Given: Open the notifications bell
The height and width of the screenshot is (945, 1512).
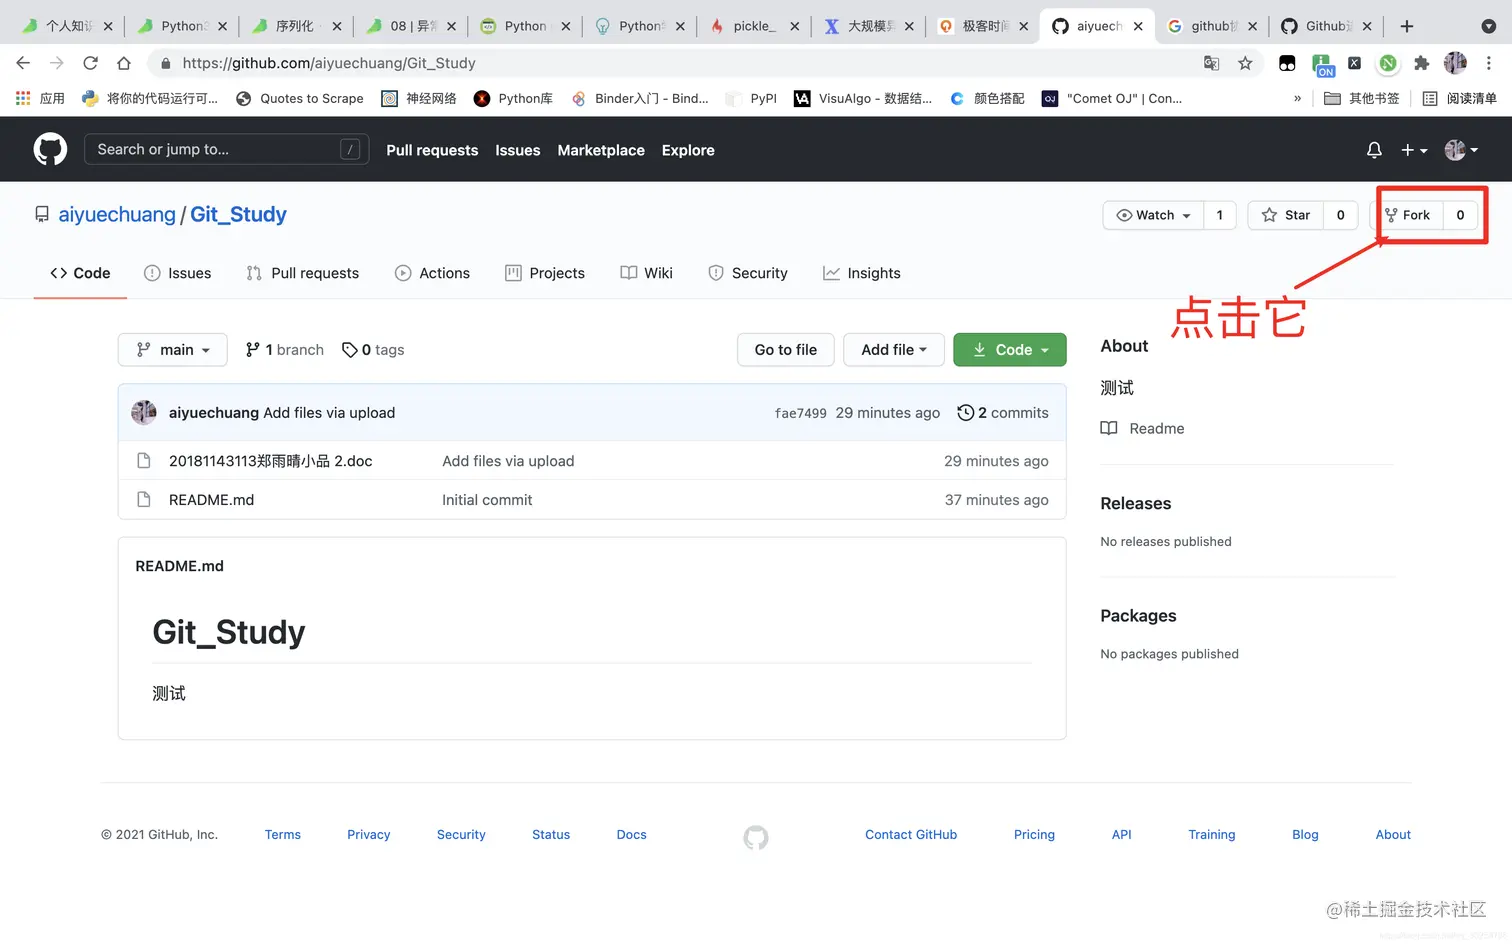Looking at the screenshot, I should [1374, 150].
